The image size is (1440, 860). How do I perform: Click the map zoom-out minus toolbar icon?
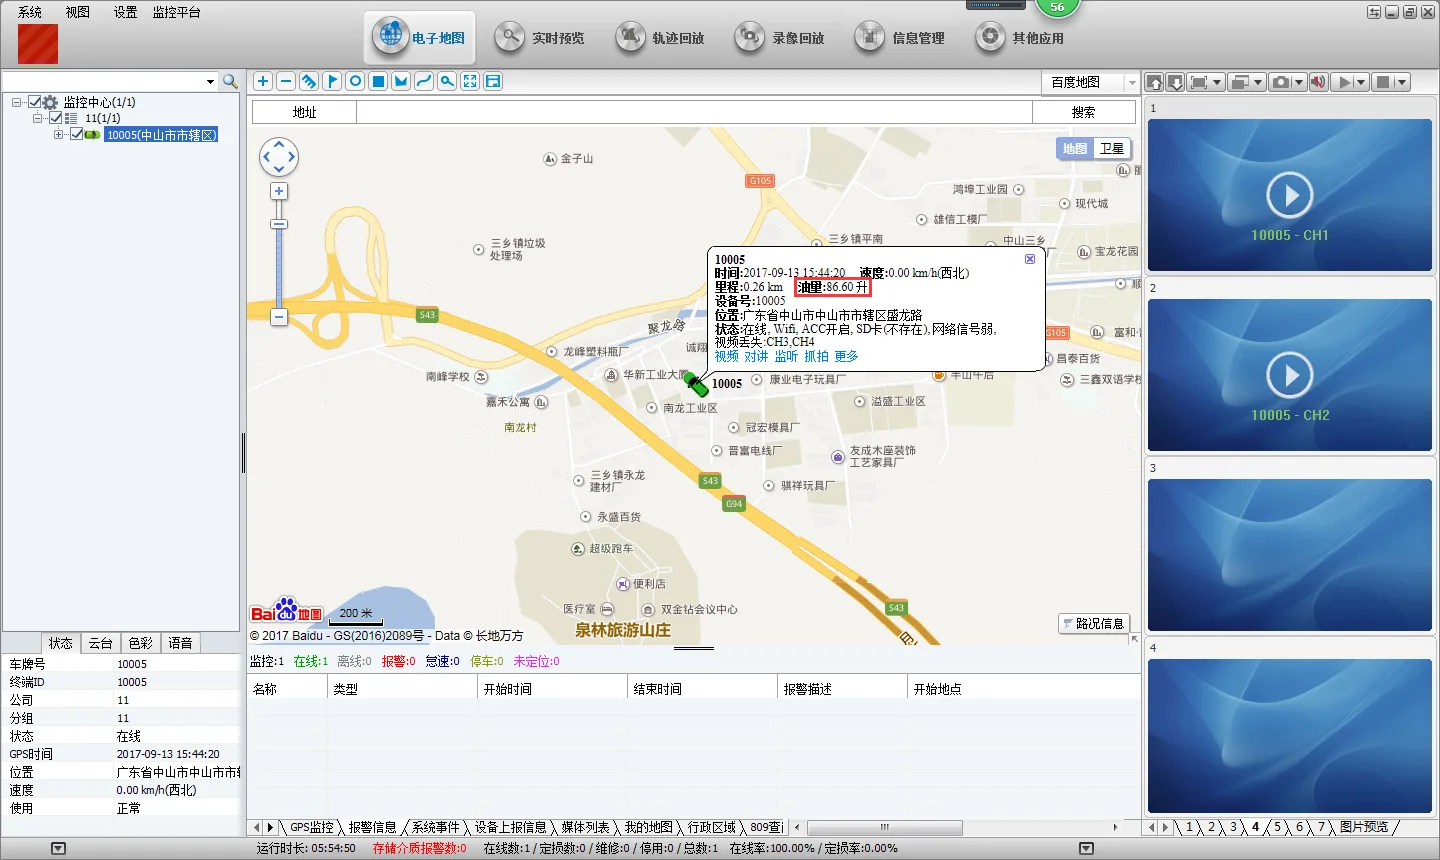(x=286, y=82)
